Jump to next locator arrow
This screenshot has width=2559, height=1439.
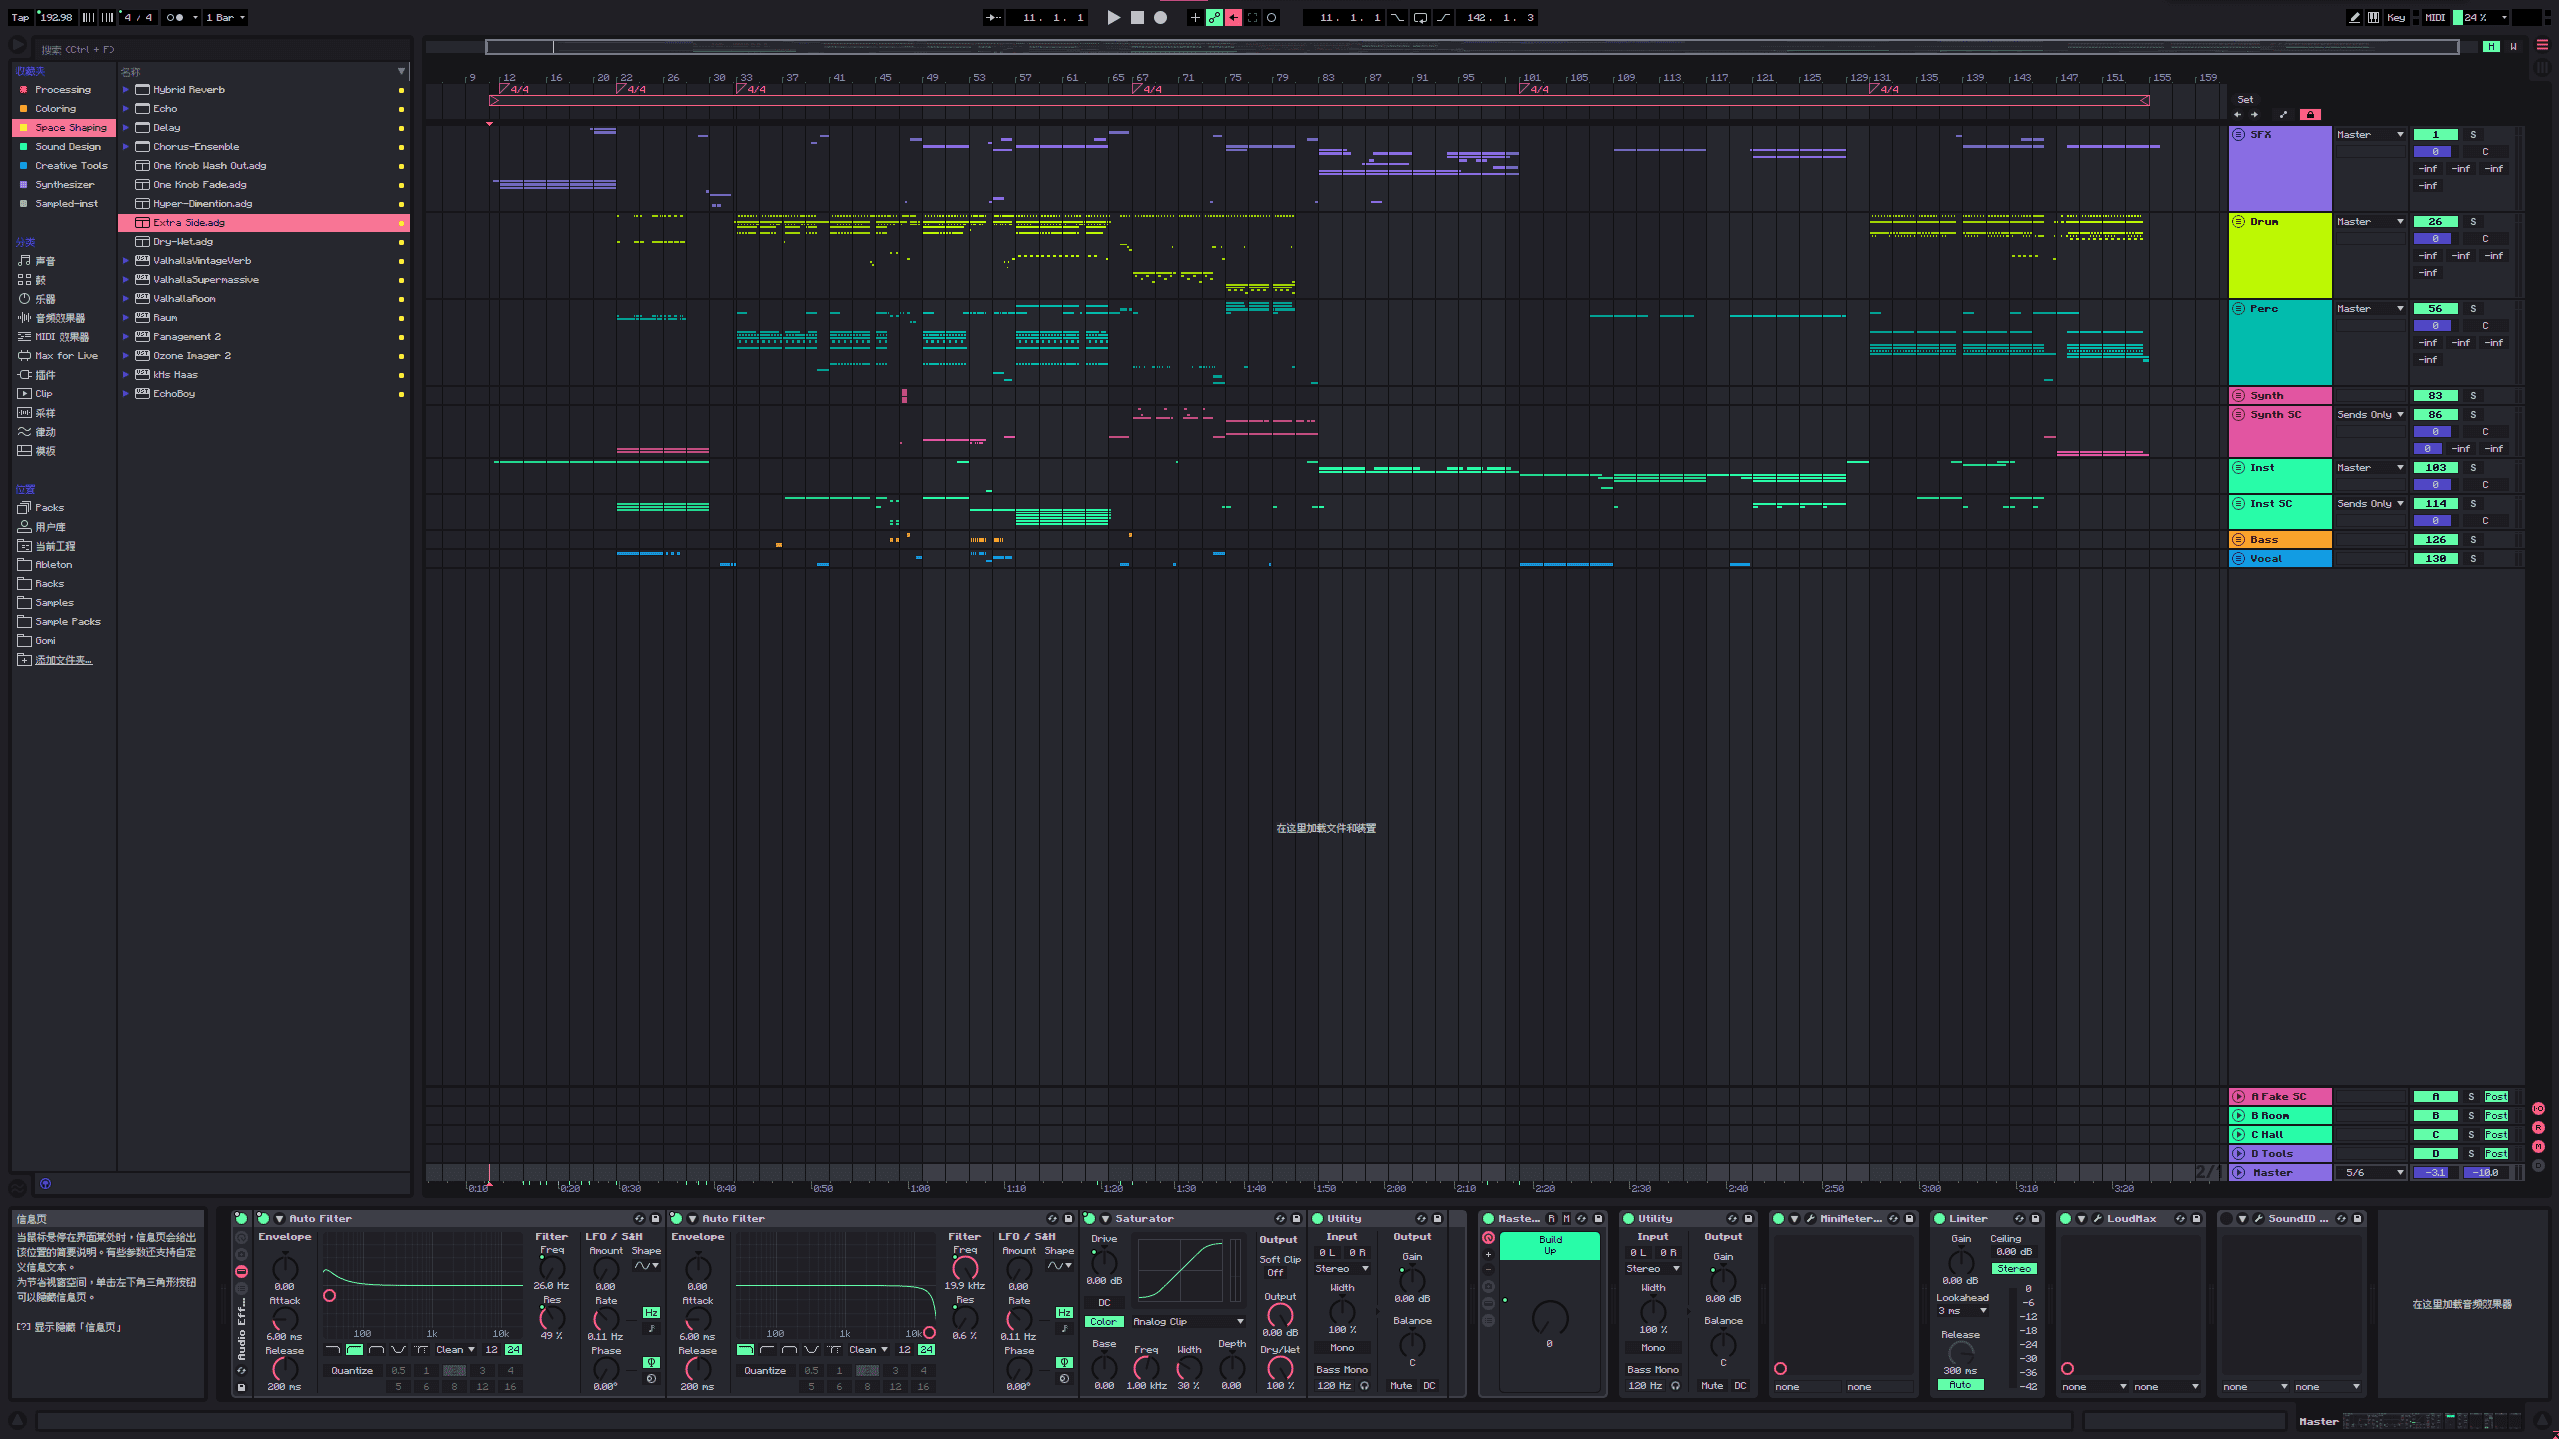[x=2254, y=115]
